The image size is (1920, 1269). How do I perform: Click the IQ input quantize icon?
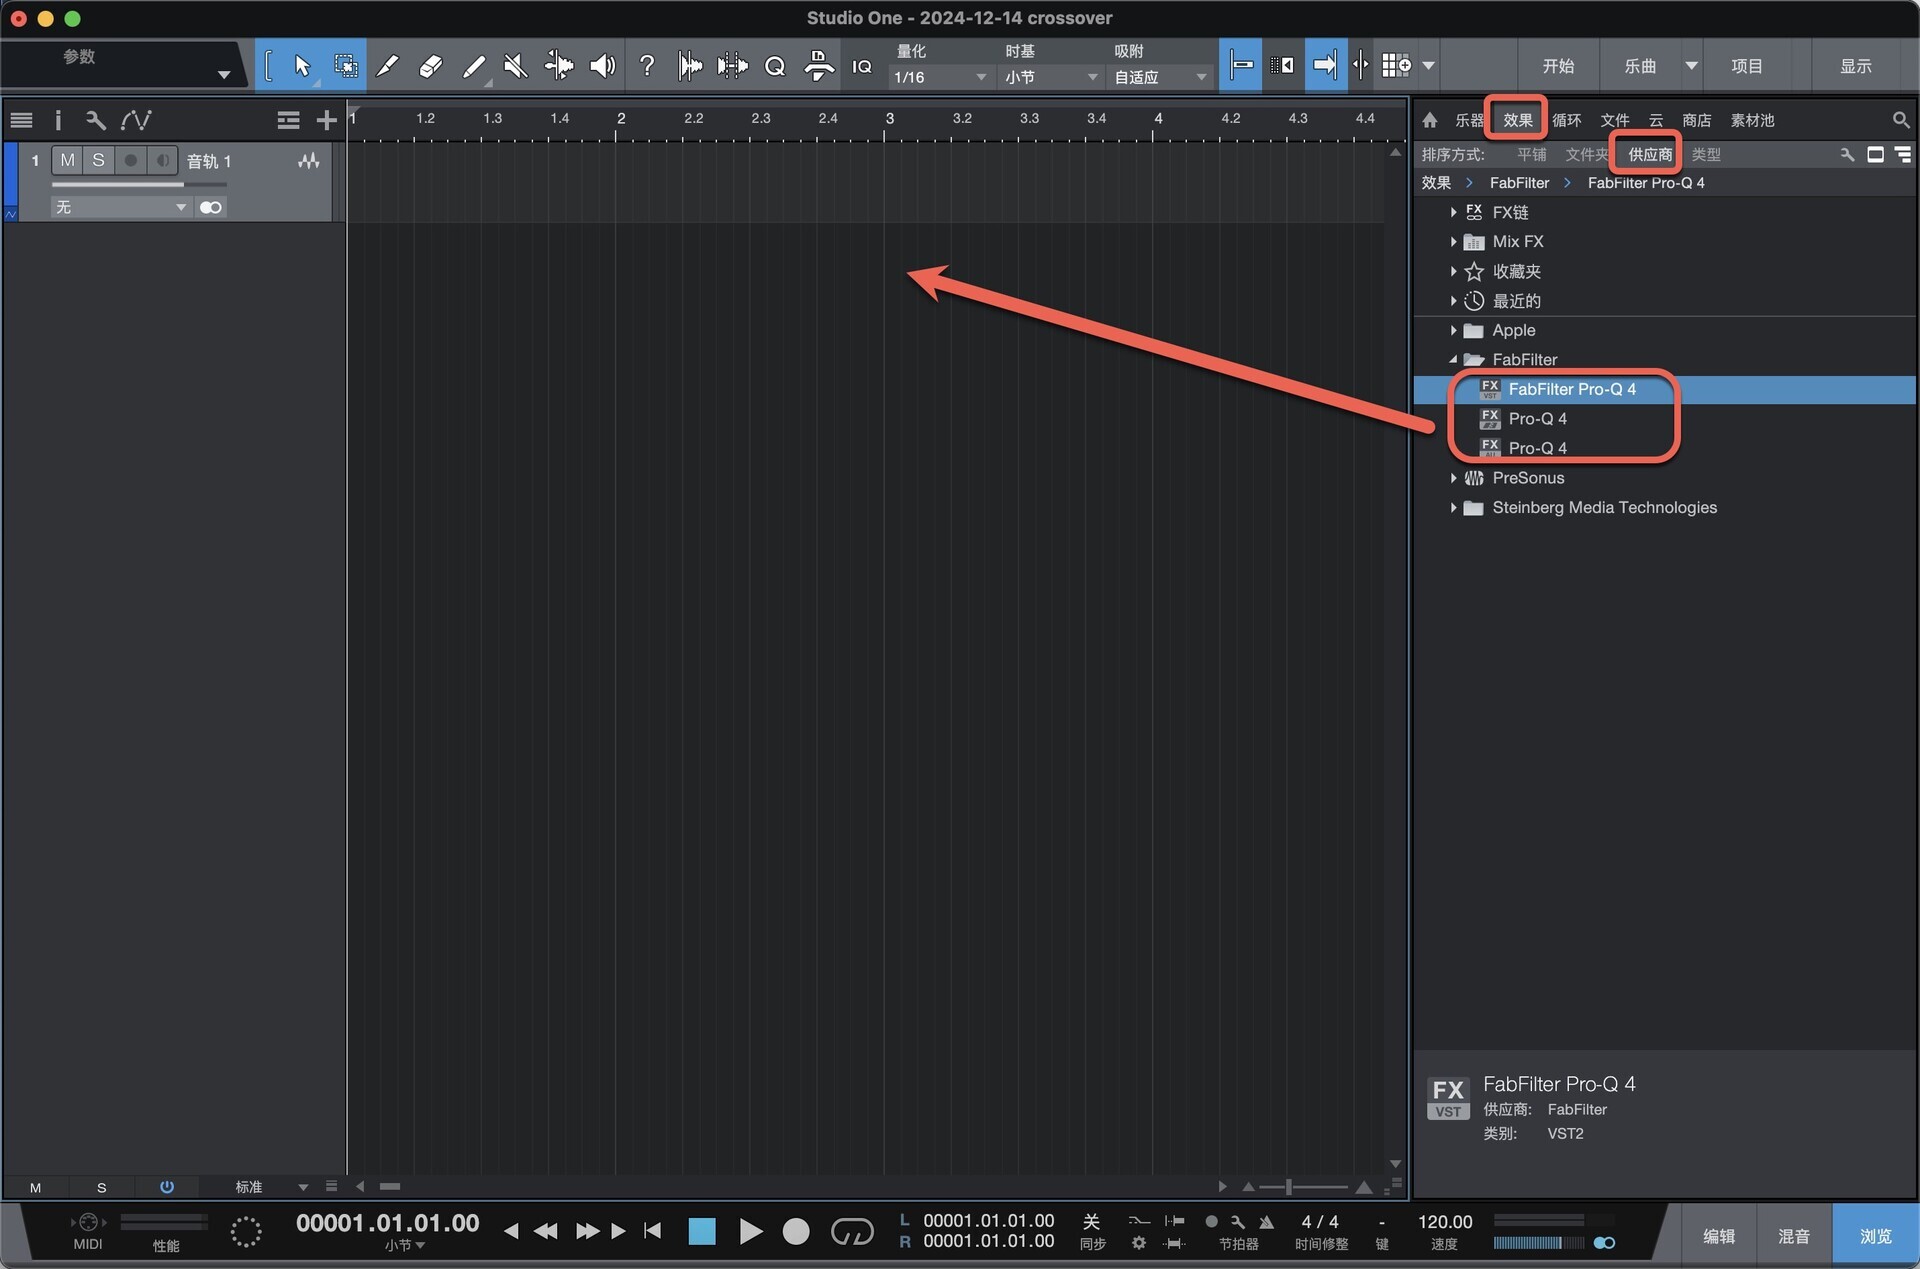[862, 66]
